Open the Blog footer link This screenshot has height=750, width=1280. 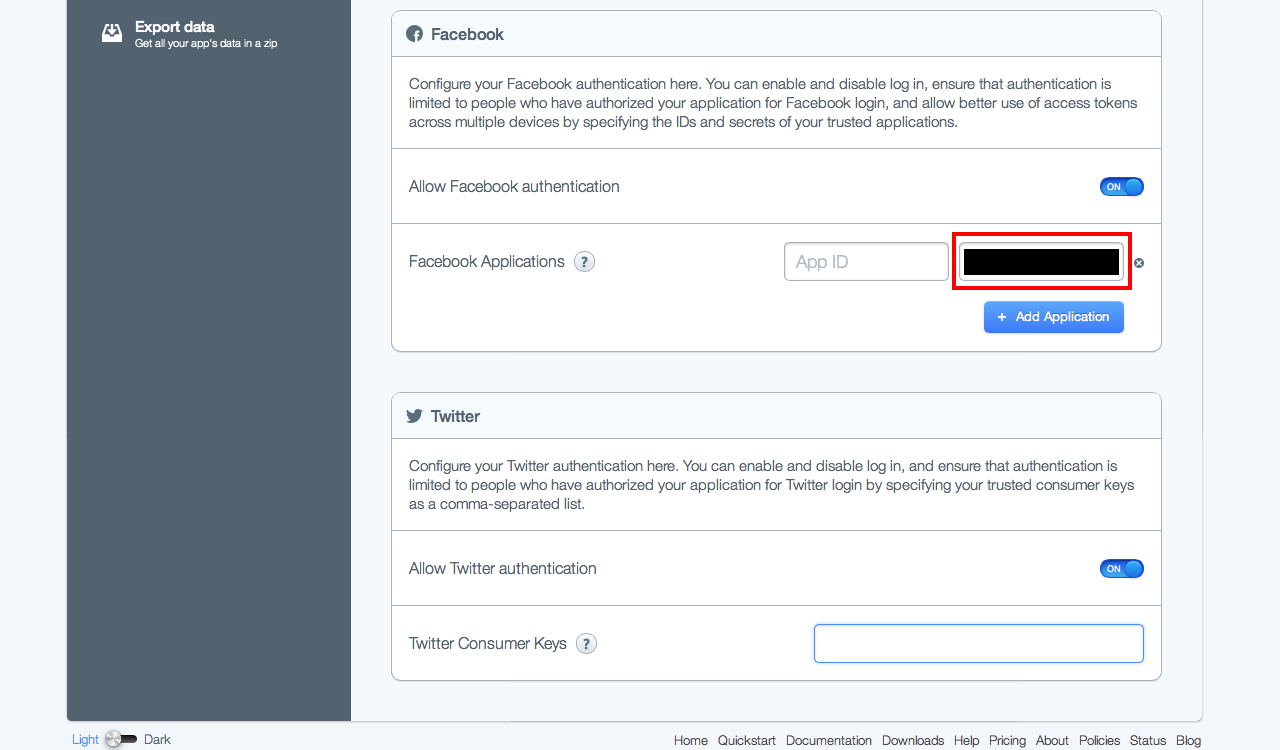coord(1188,741)
